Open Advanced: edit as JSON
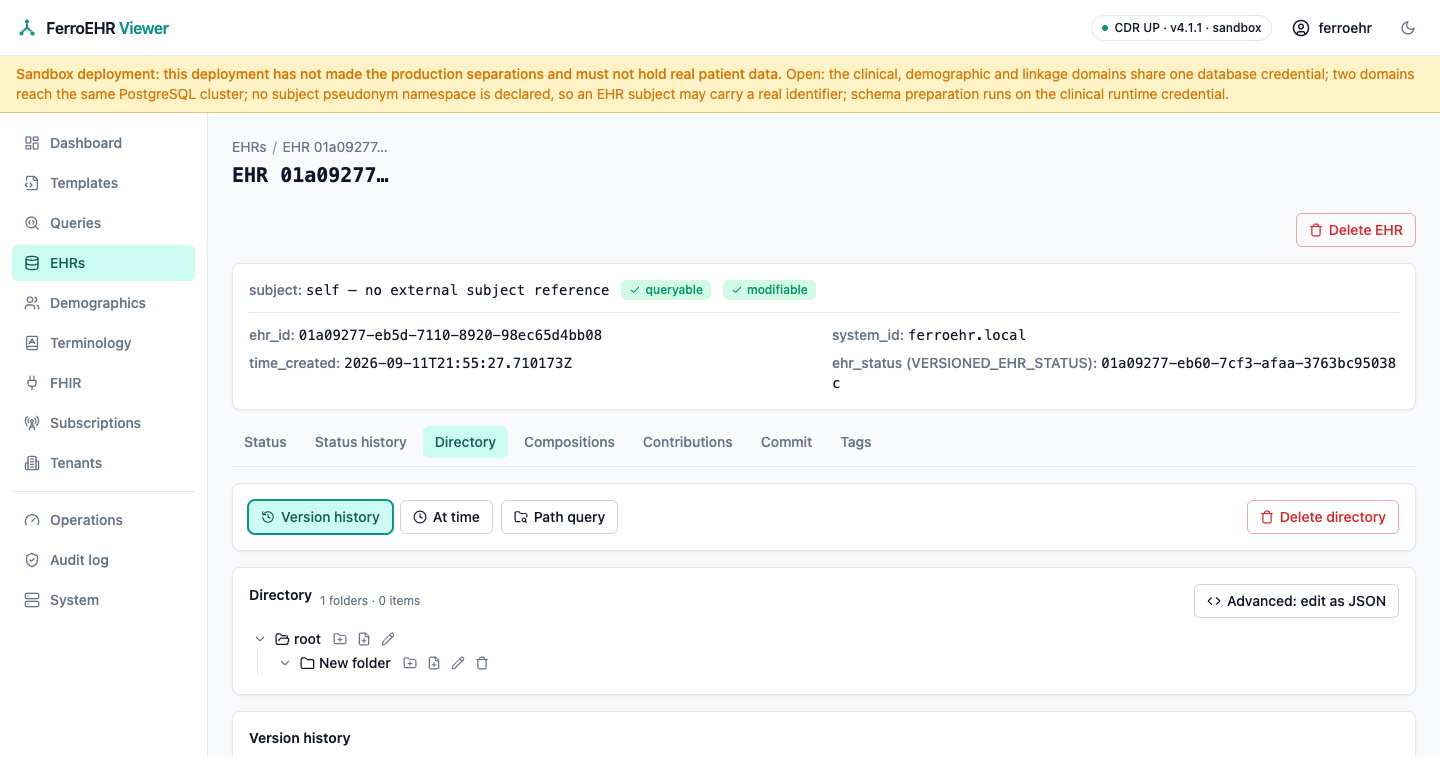The image size is (1440, 757). pos(1296,601)
